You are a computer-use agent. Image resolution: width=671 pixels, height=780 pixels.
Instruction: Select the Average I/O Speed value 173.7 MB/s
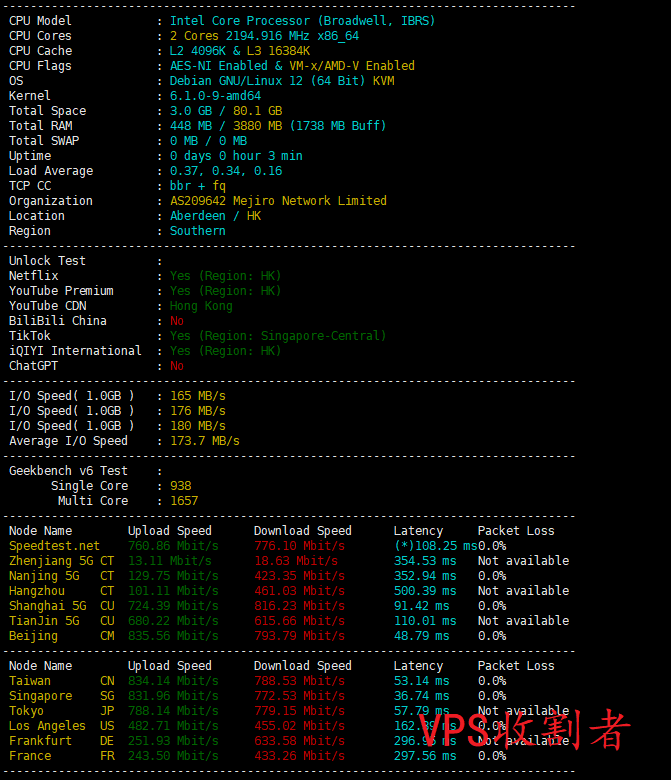[x=204, y=441]
